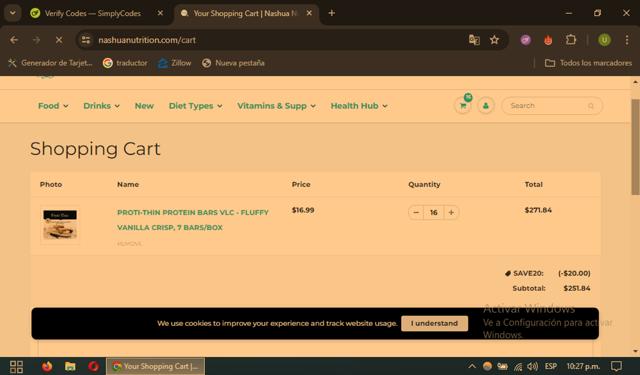The image size is (640, 375).
Task: Select the $271.84 total value
Action: pos(538,210)
